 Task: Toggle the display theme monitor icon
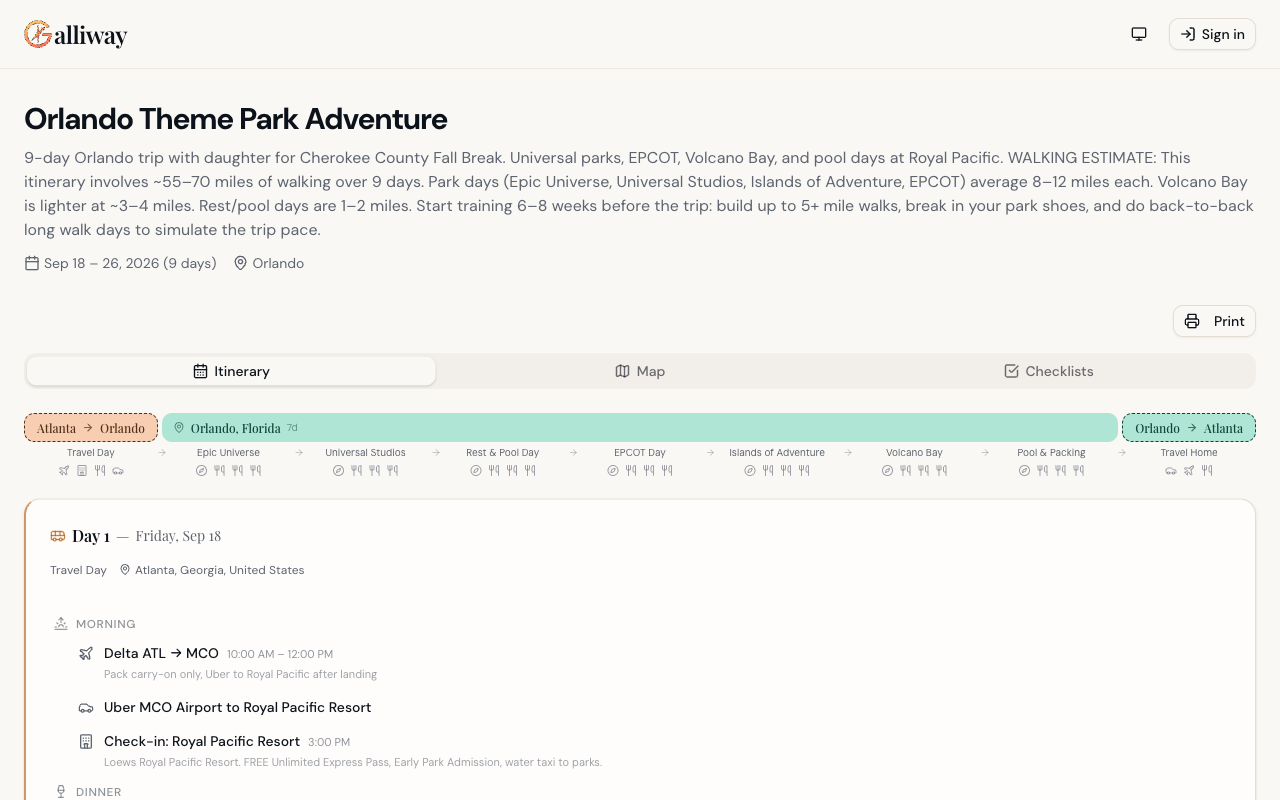click(x=1139, y=34)
